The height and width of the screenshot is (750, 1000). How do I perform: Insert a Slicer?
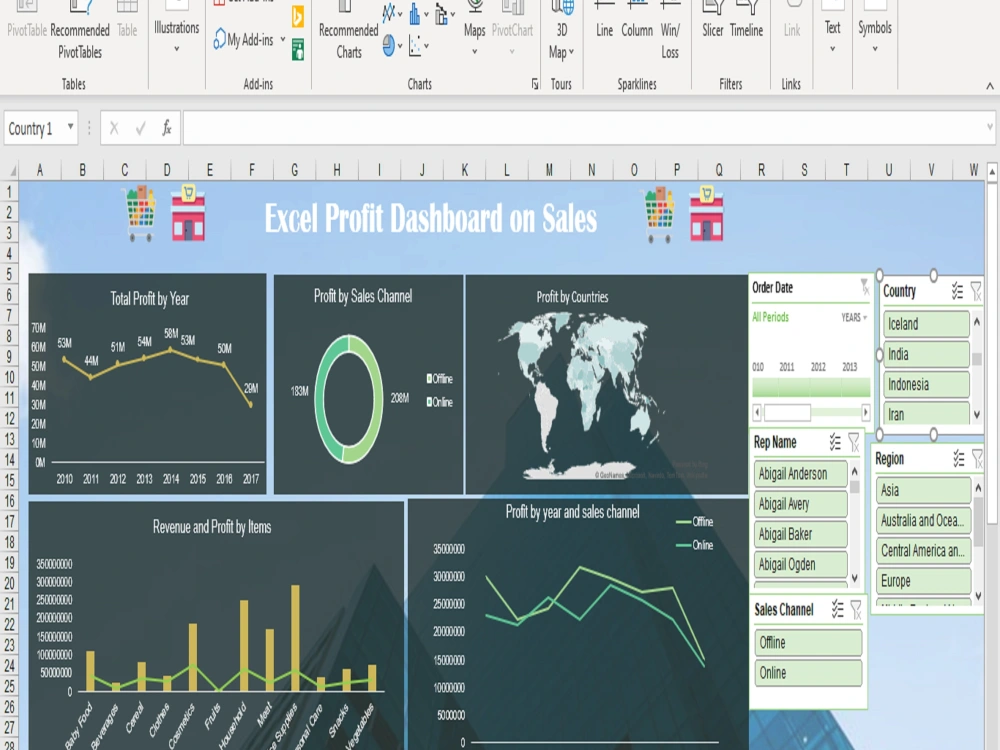click(712, 20)
